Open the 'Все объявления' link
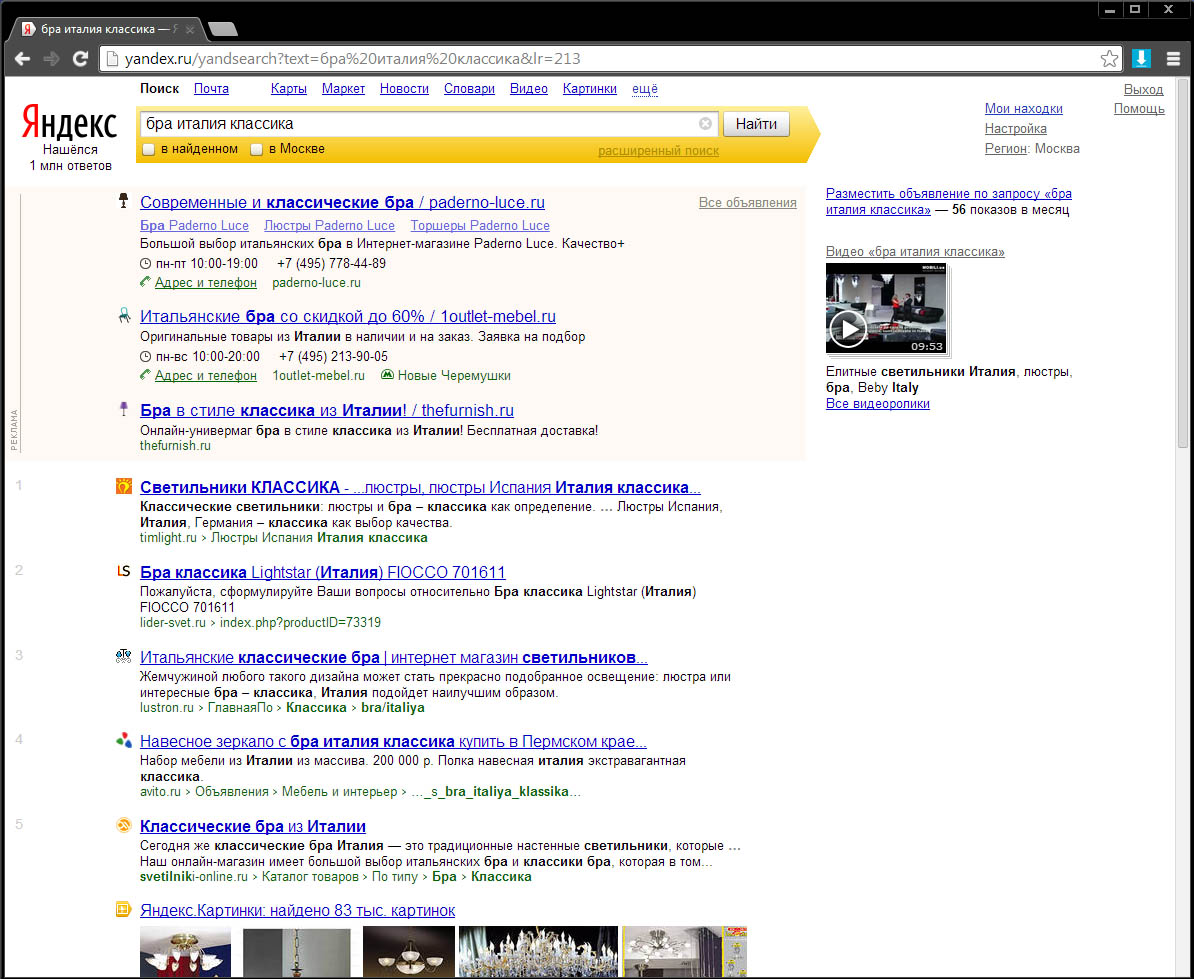Viewport: 1194px width, 979px height. pyautogui.click(x=747, y=202)
